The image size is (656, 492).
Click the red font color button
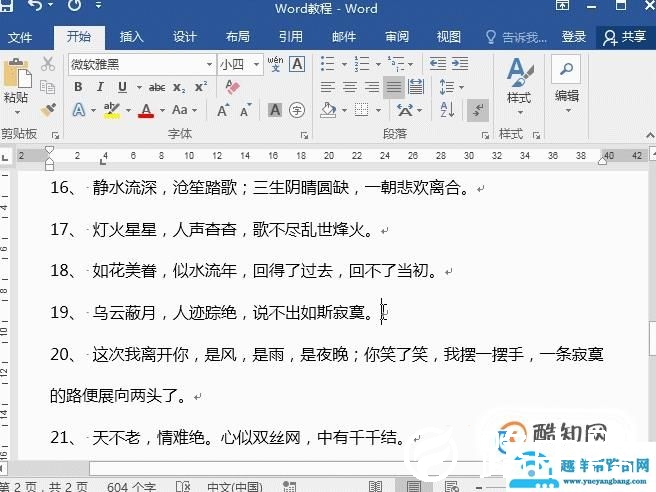[146, 110]
